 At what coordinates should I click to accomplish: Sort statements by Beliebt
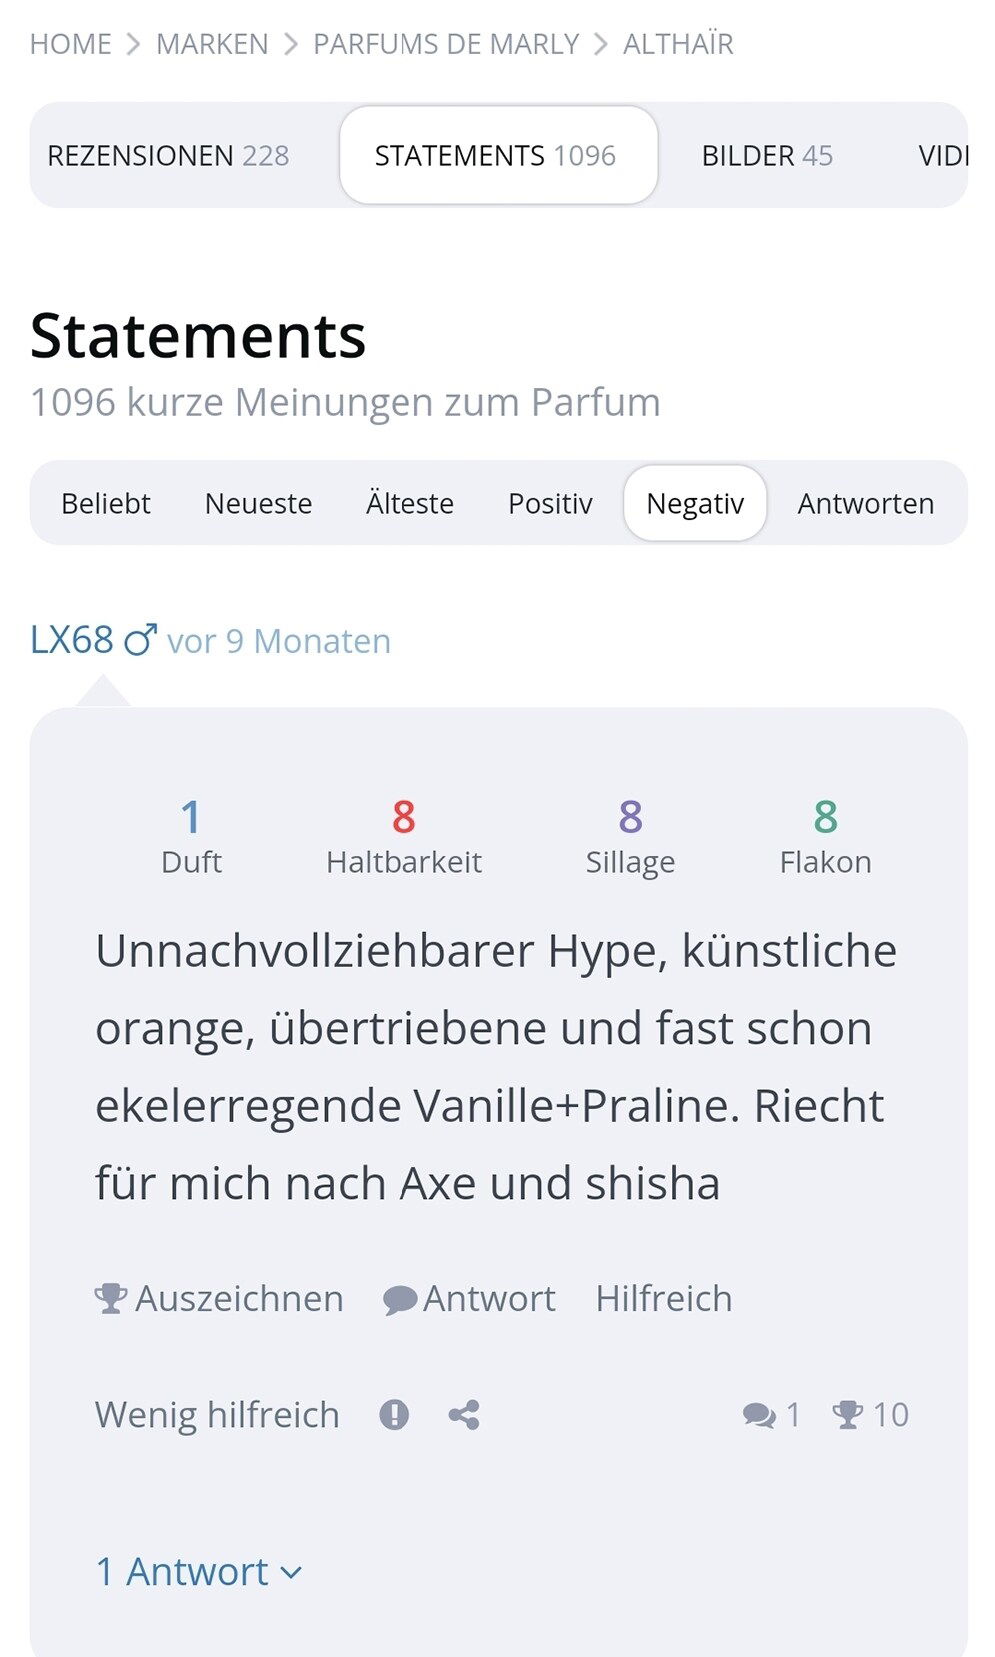click(106, 503)
